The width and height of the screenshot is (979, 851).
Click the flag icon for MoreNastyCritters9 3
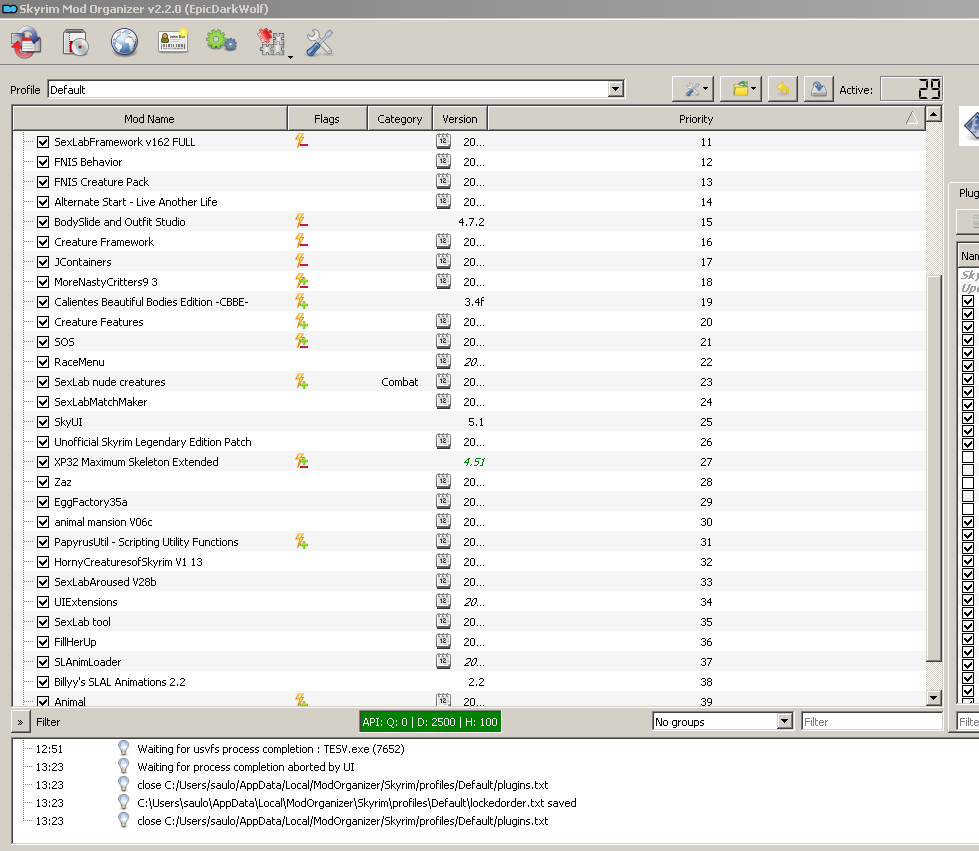[x=302, y=281]
